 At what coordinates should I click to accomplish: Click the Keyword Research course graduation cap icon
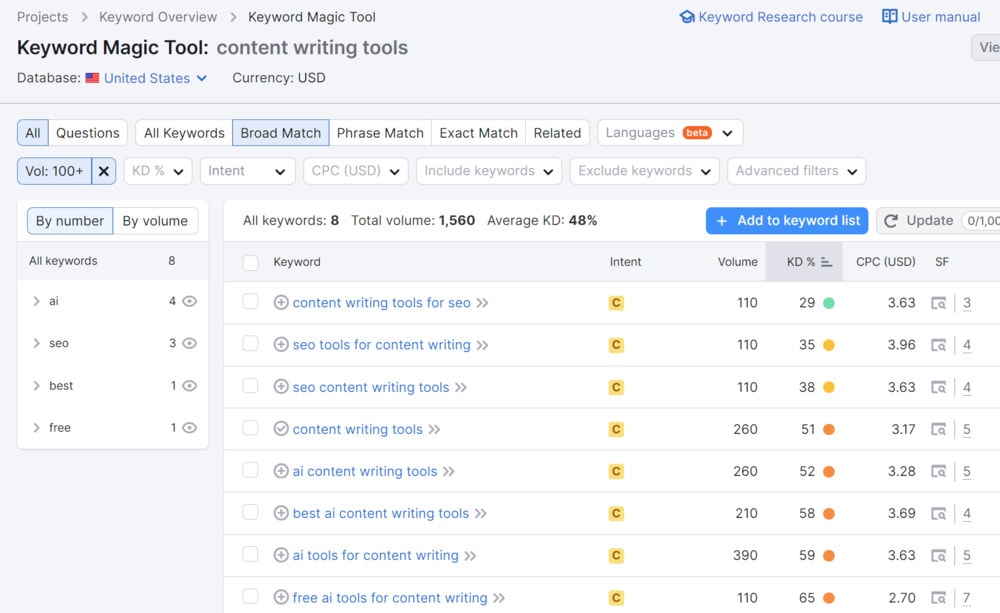click(687, 17)
